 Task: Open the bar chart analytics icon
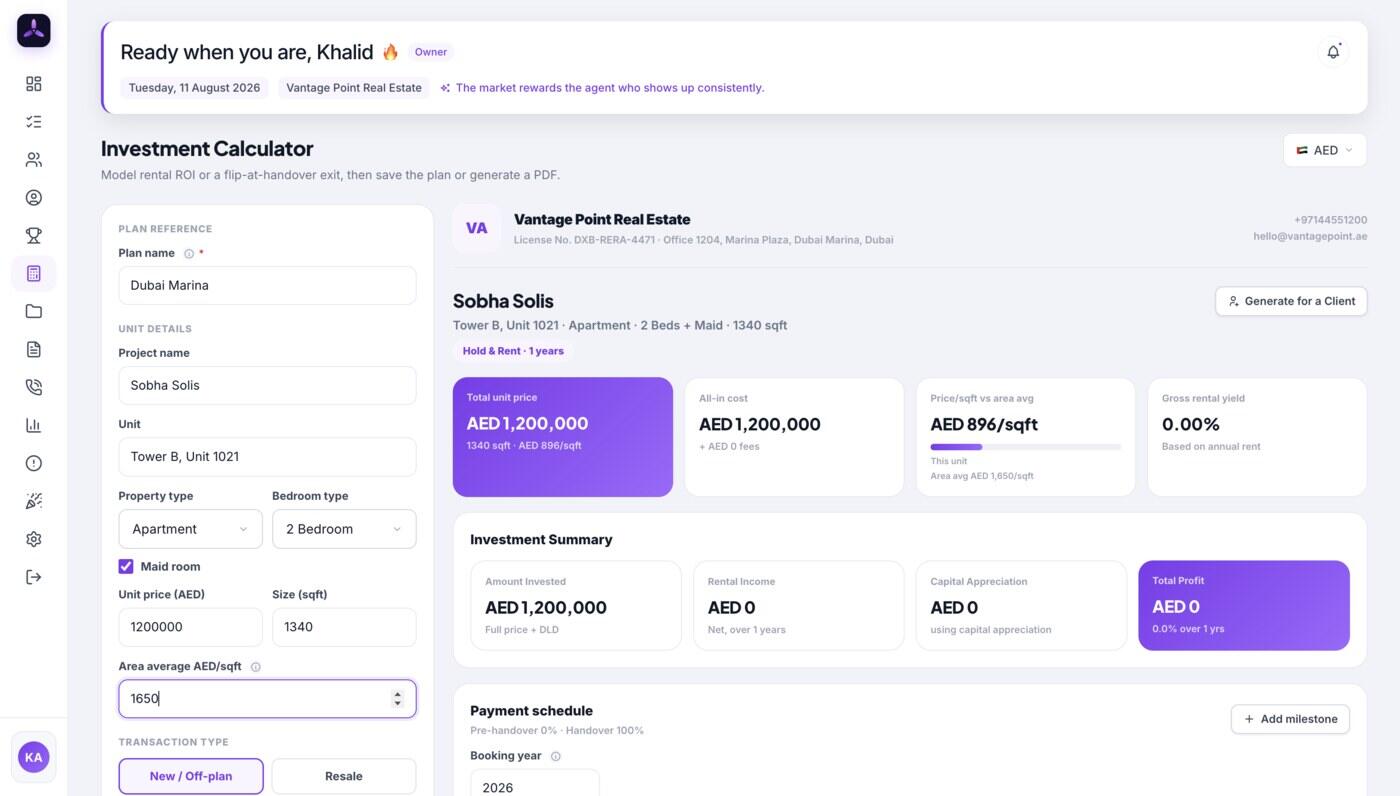coord(33,425)
